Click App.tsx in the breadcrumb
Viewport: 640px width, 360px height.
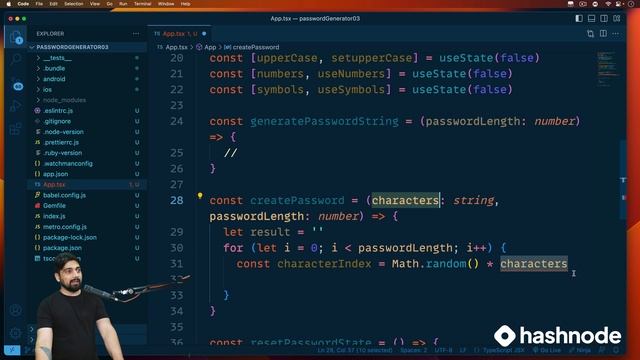click(x=176, y=47)
